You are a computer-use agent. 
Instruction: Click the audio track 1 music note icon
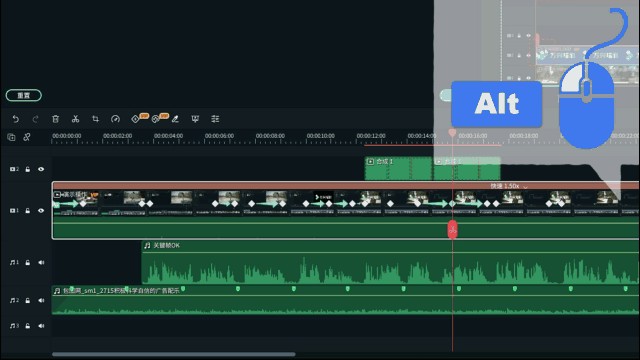coord(14,262)
